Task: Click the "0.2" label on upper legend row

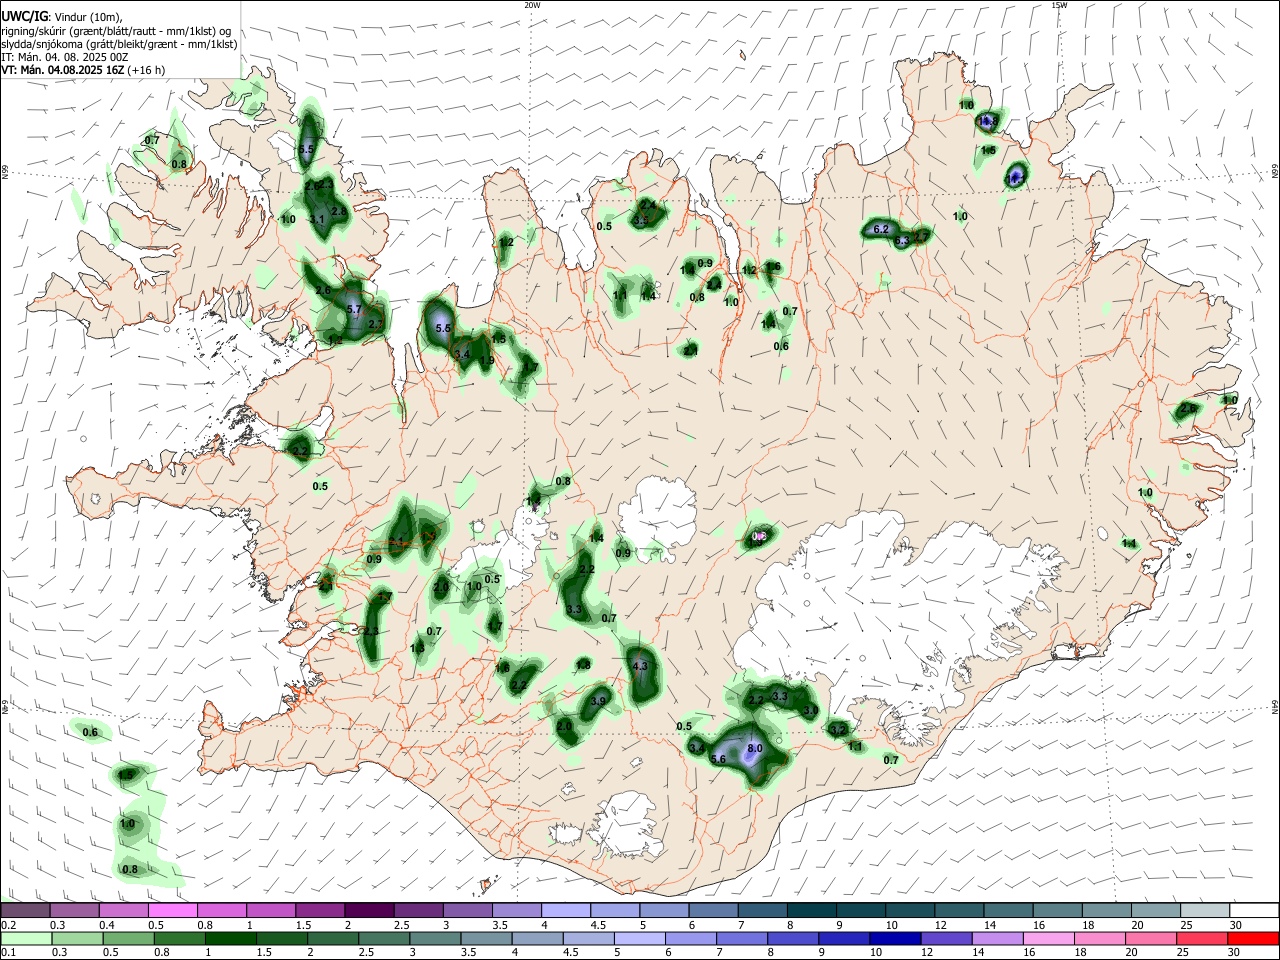Action: click(x=8, y=926)
